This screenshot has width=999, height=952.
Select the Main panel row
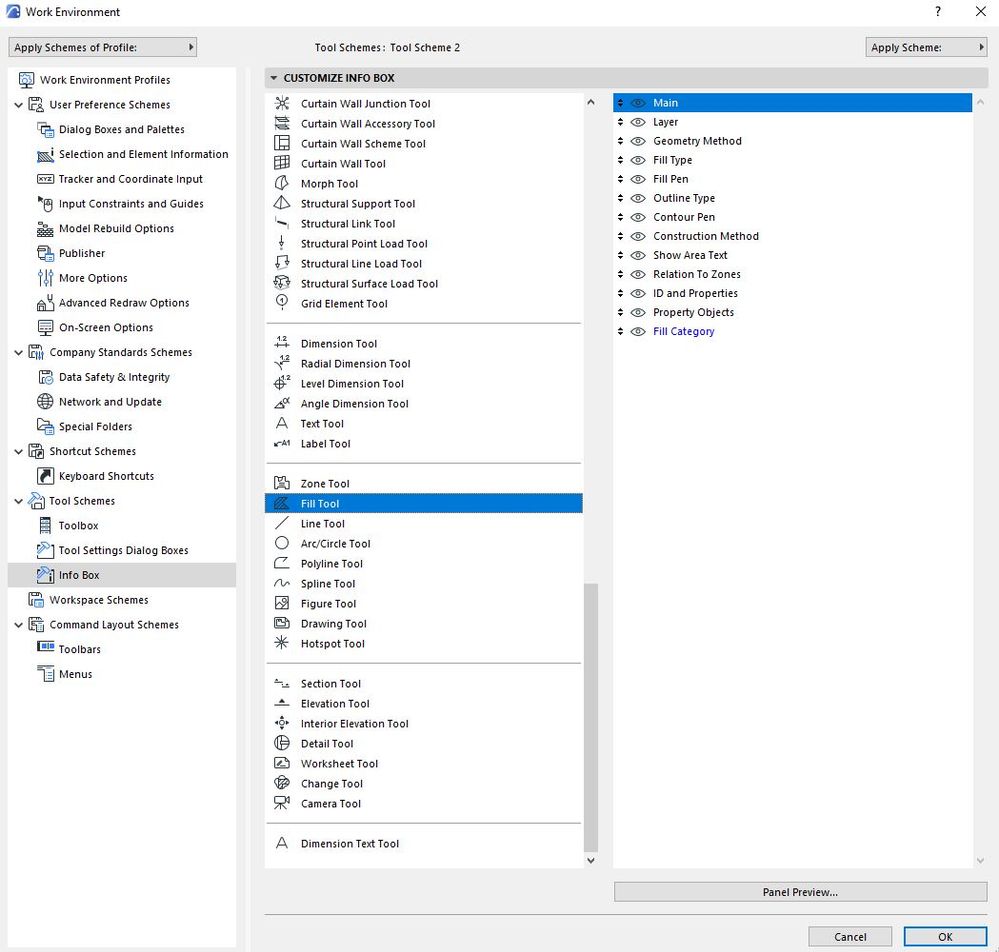(x=793, y=103)
